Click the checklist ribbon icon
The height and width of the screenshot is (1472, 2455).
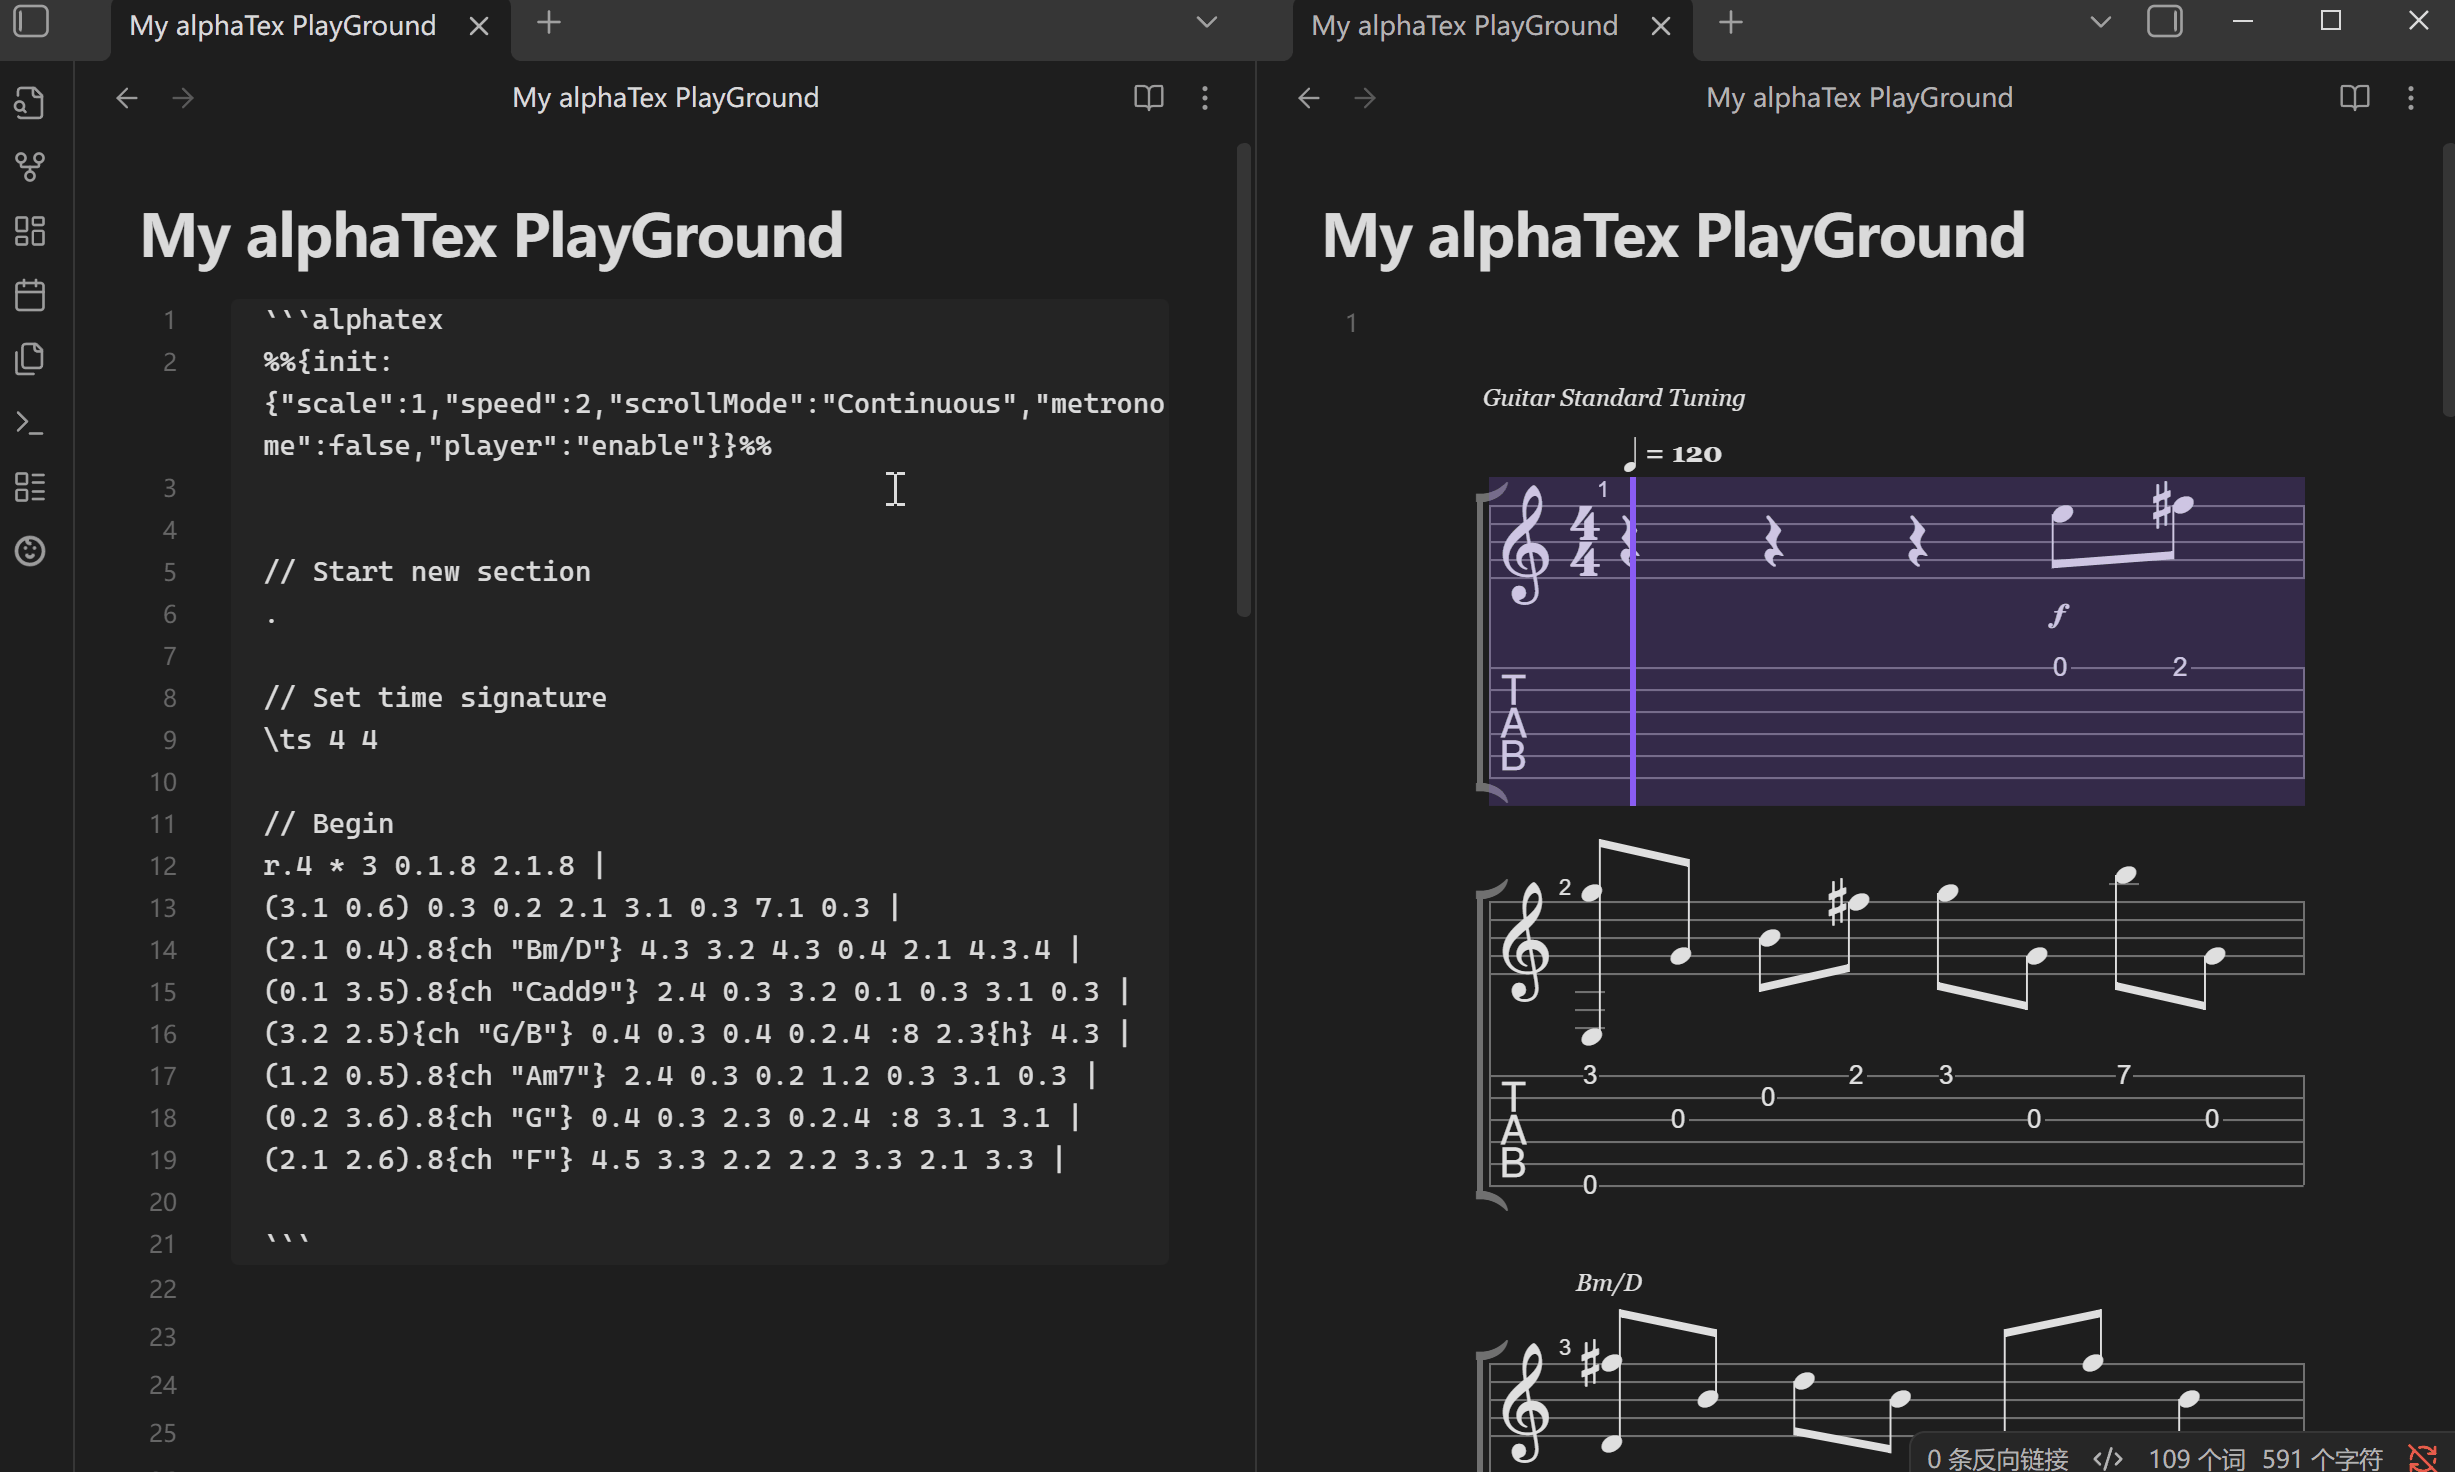[30, 487]
